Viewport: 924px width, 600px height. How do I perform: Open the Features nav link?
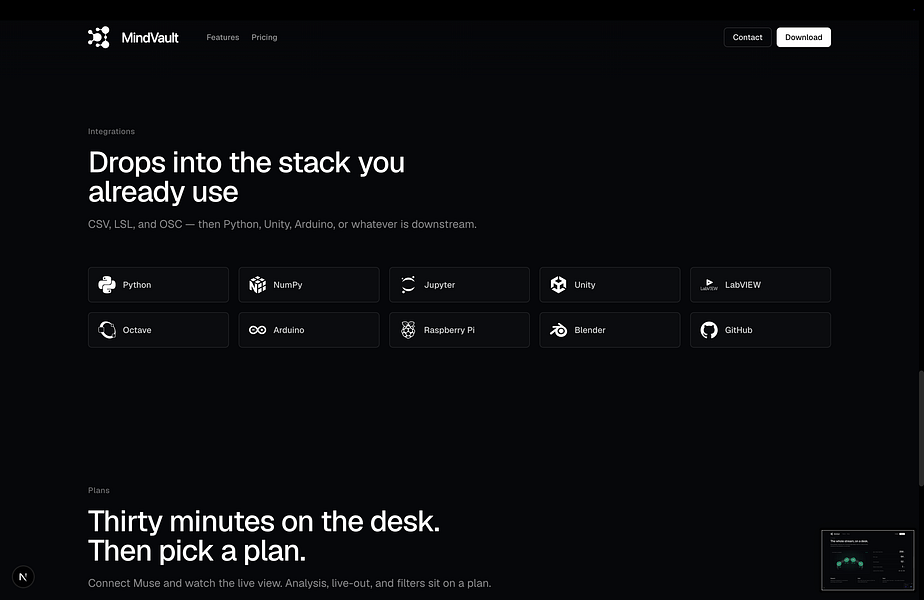[223, 37]
